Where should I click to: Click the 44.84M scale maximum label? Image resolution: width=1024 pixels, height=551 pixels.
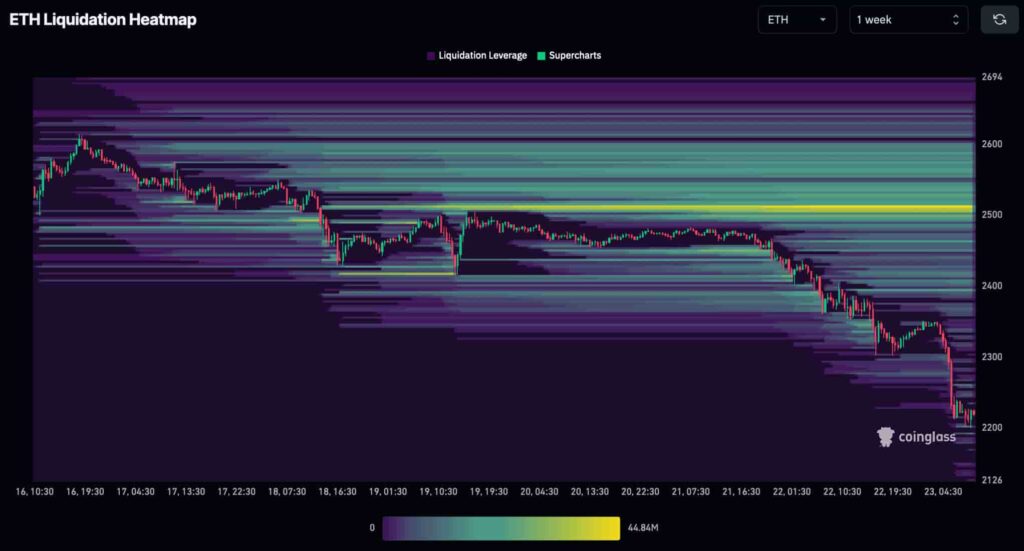point(643,527)
